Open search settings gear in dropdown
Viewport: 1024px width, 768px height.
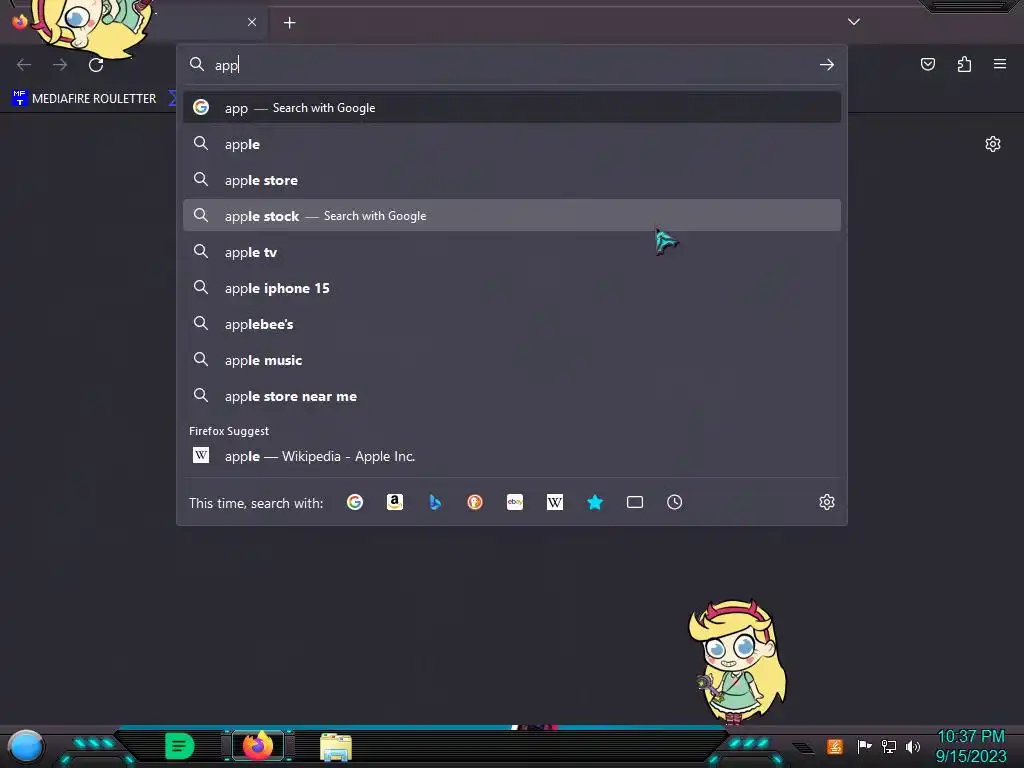pyautogui.click(x=827, y=502)
